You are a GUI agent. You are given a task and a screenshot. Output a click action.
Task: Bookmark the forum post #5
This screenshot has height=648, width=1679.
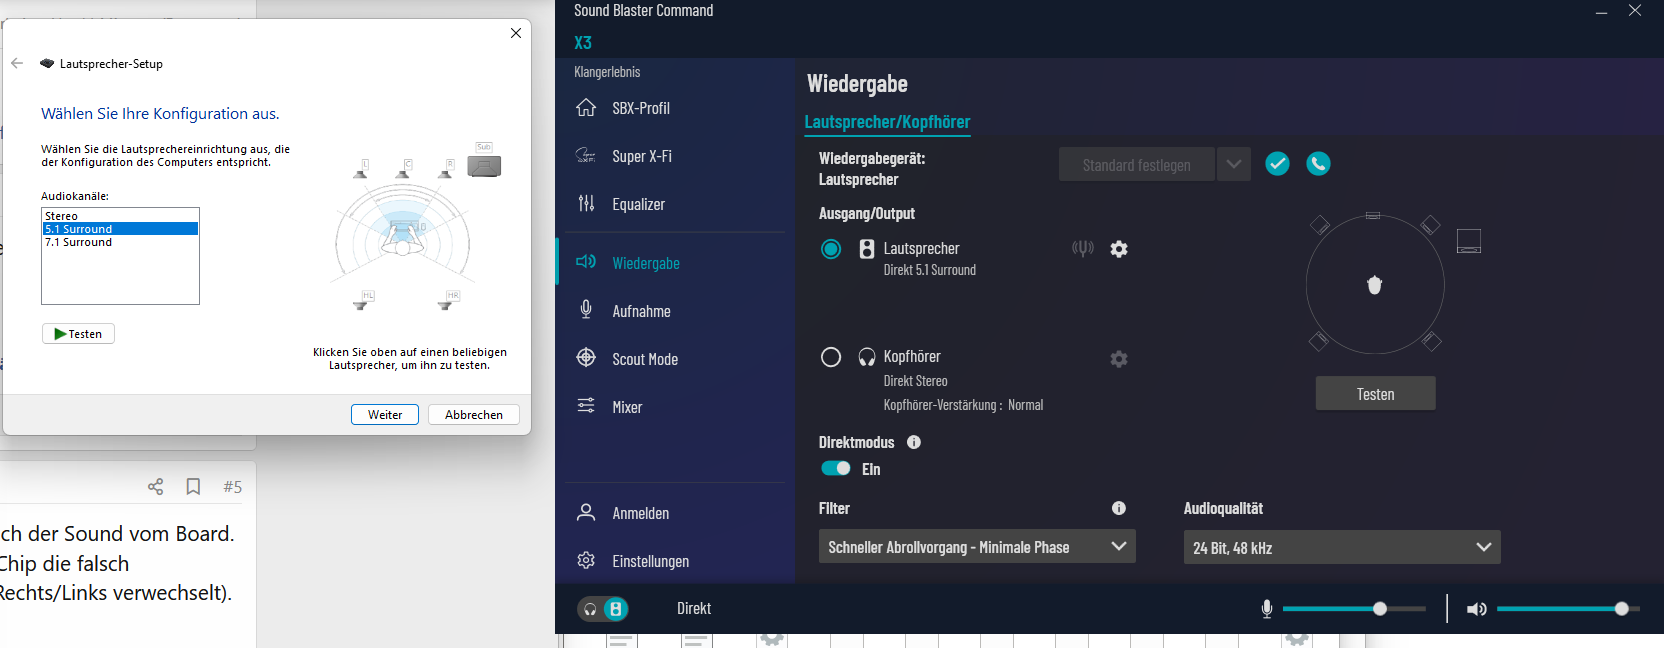point(193,486)
